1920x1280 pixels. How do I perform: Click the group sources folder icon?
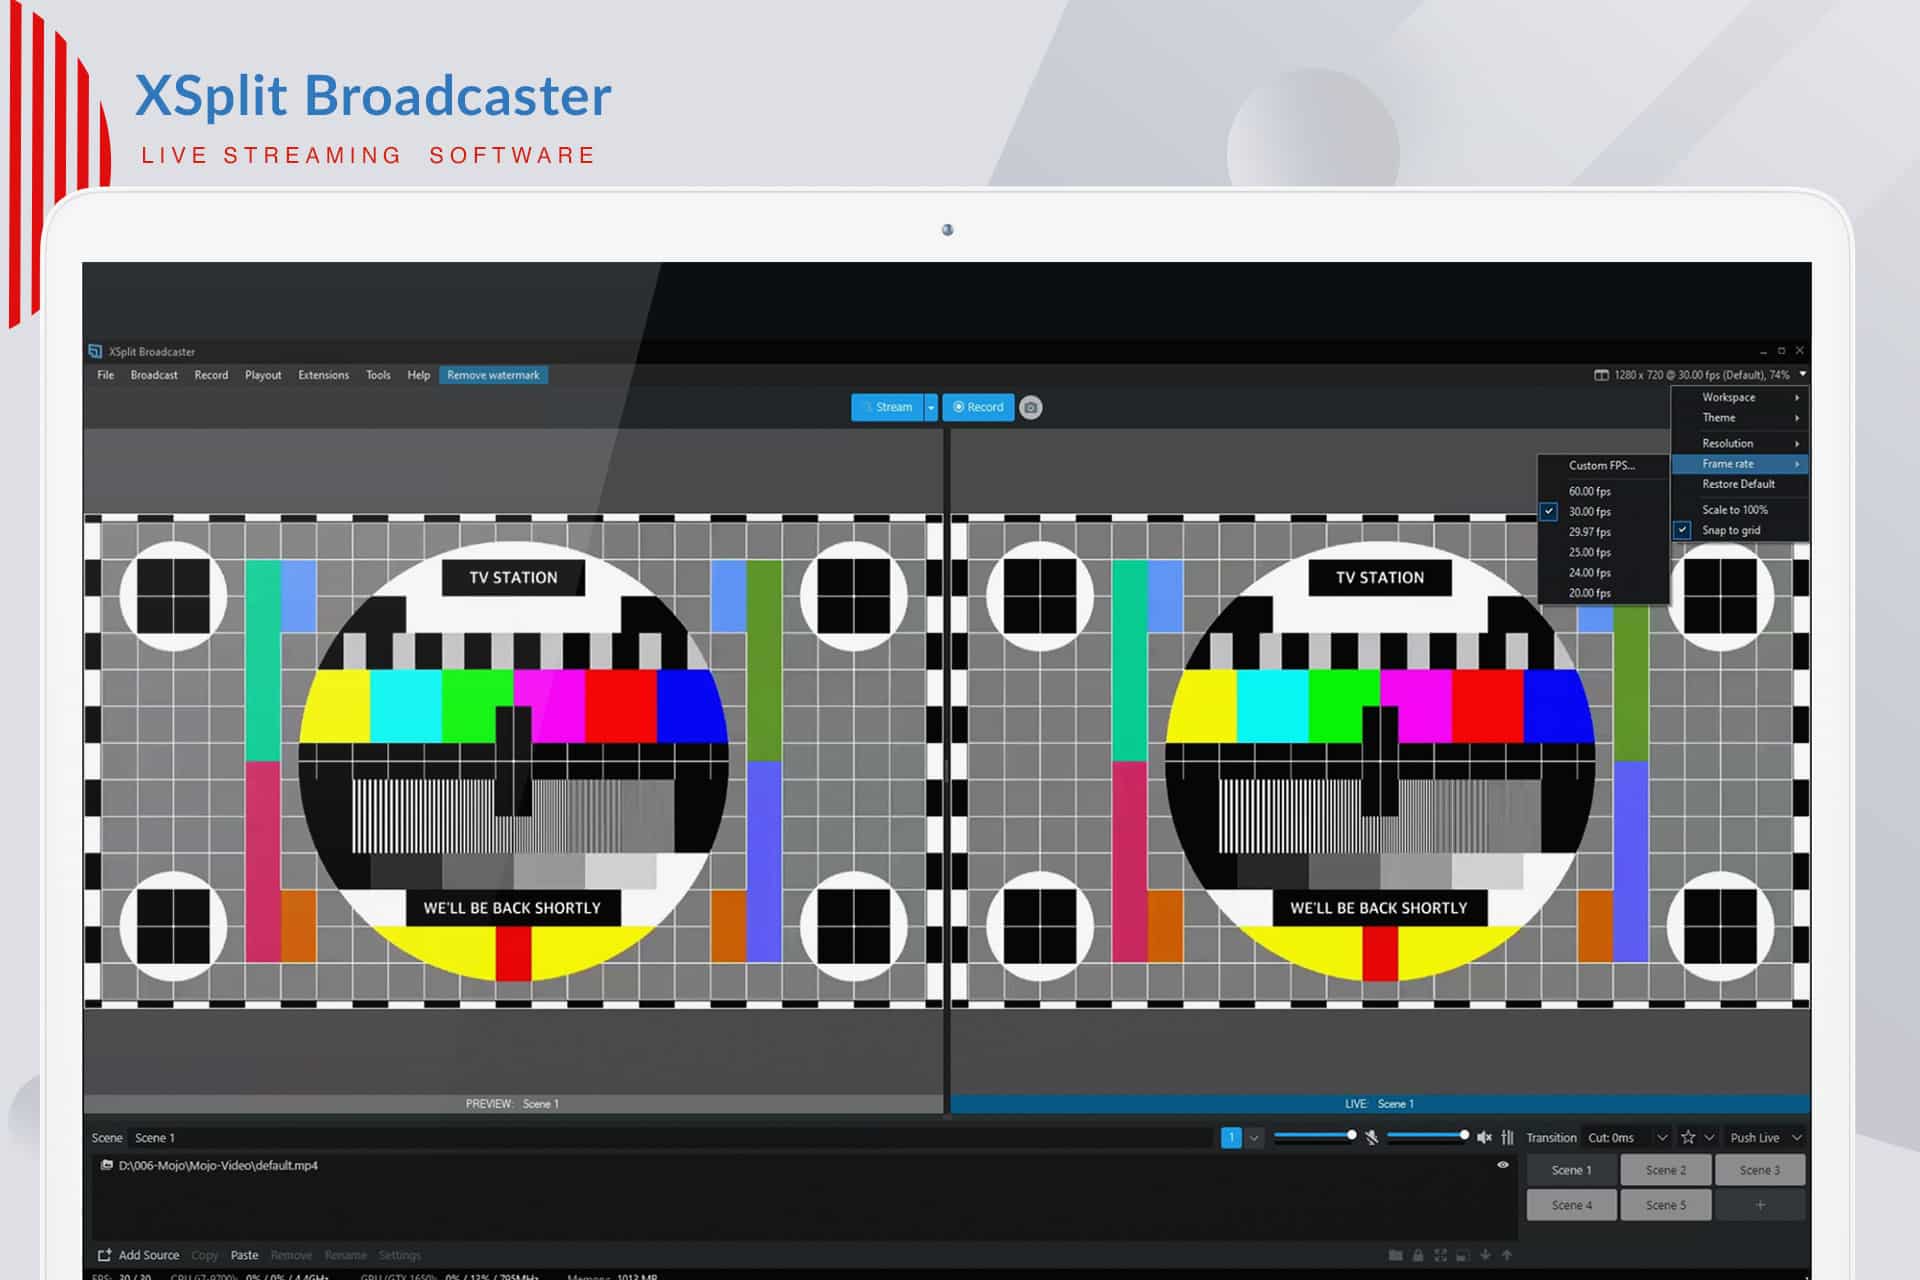coord(1395,1255)
